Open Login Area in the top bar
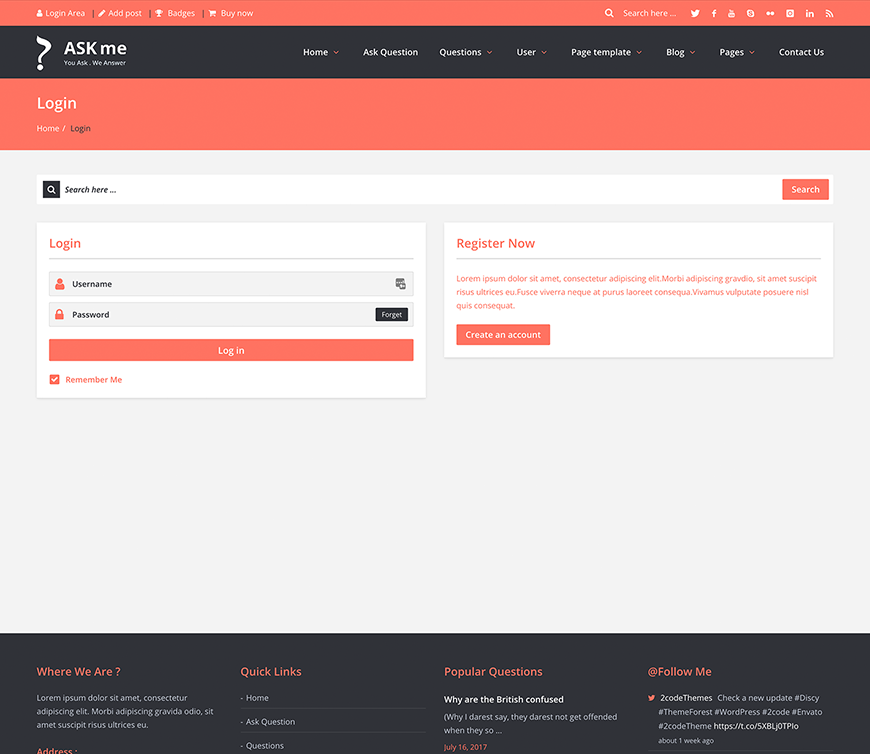This screenshot has width=870, height=754. tap(60, 13)
